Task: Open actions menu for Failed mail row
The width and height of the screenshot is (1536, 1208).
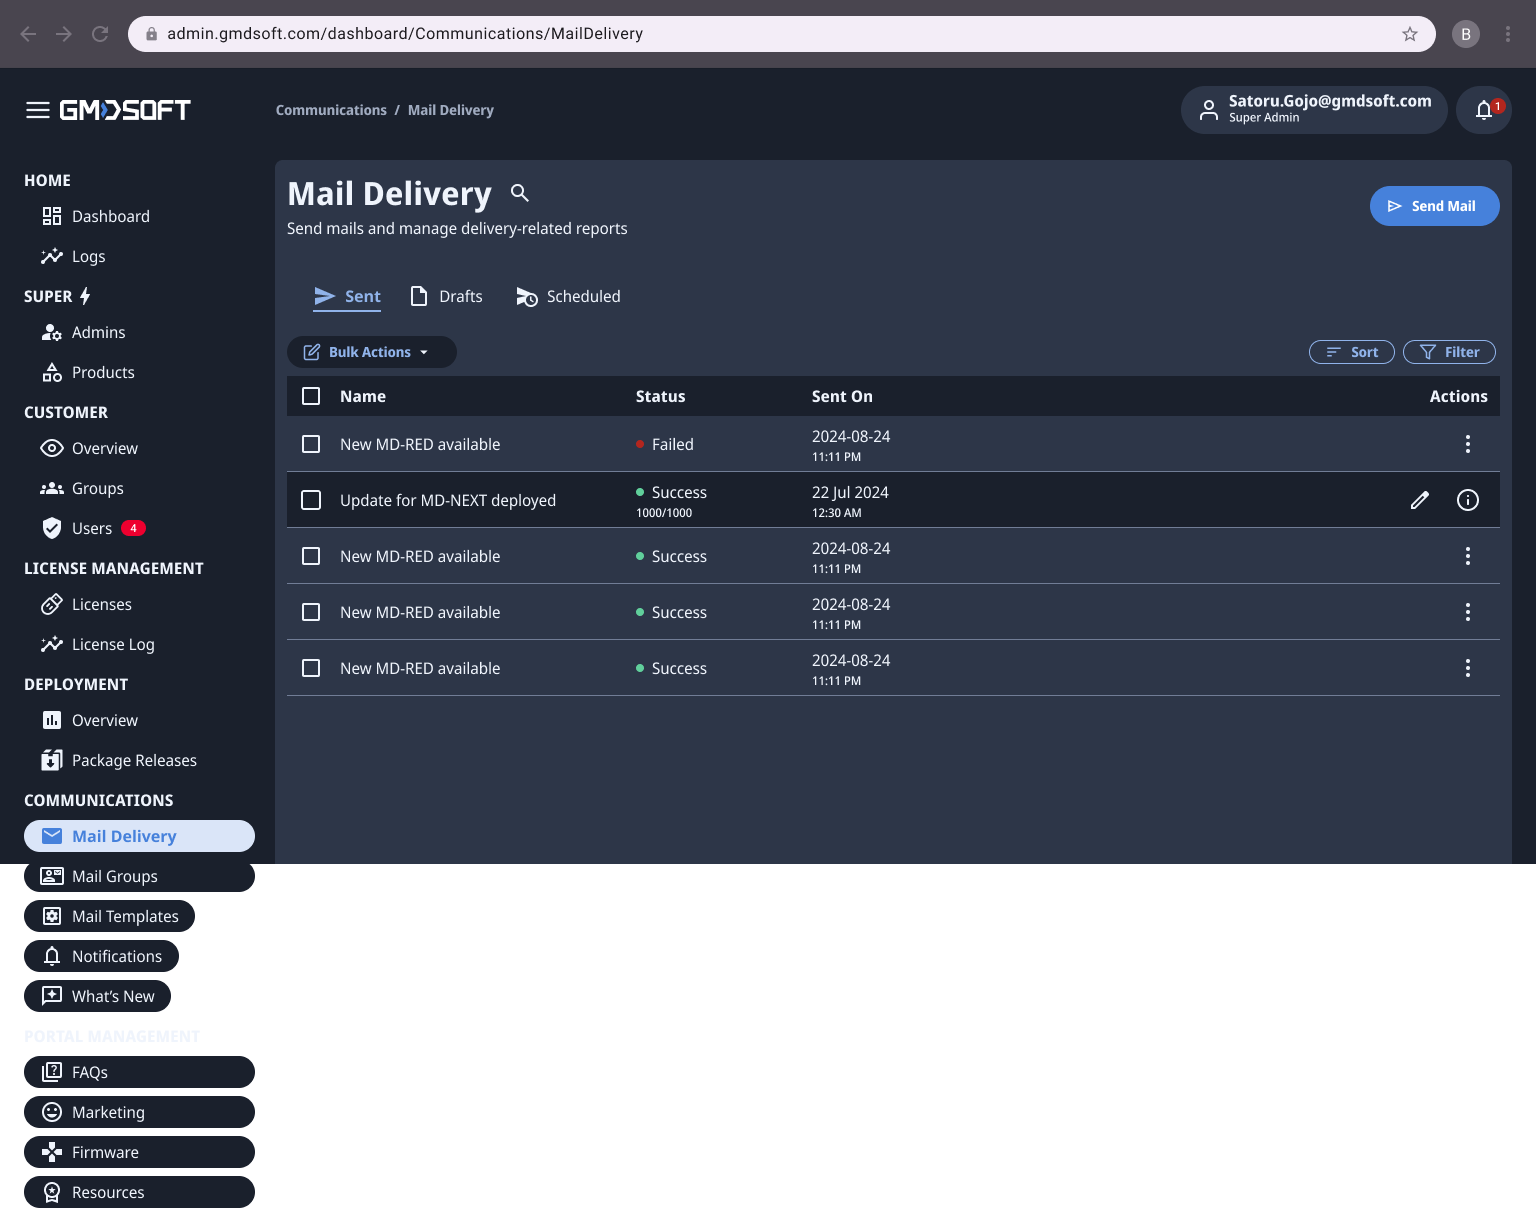Action: click(x=1468, y=444)
